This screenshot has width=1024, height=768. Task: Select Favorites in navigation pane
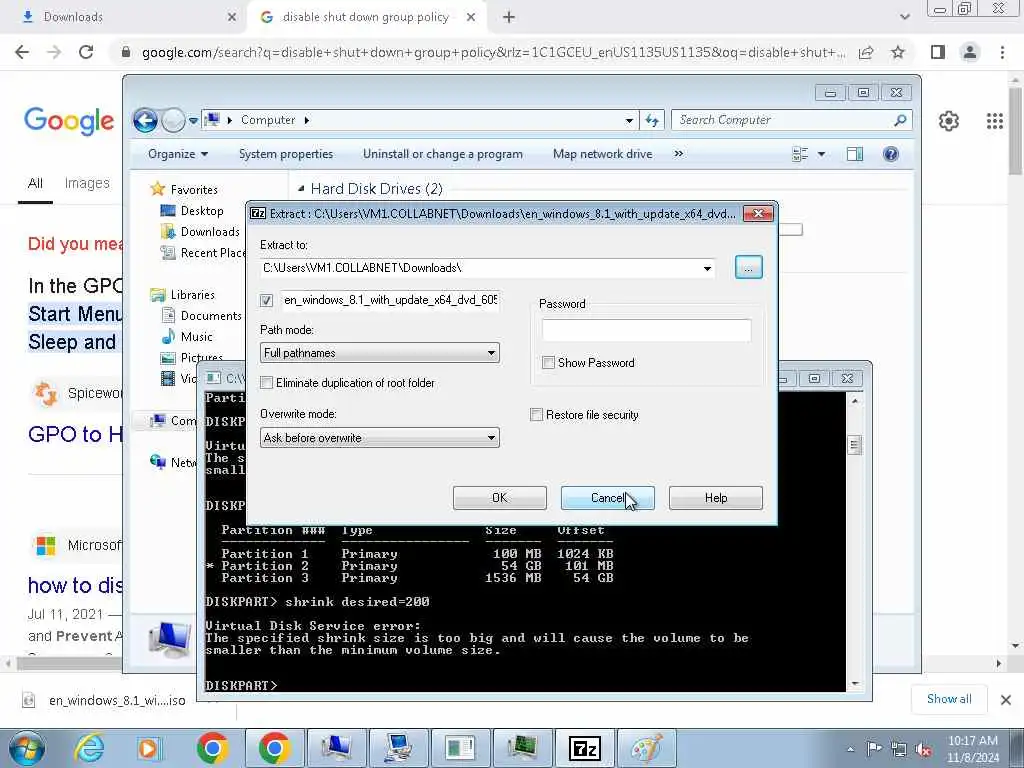coord(194,189)
